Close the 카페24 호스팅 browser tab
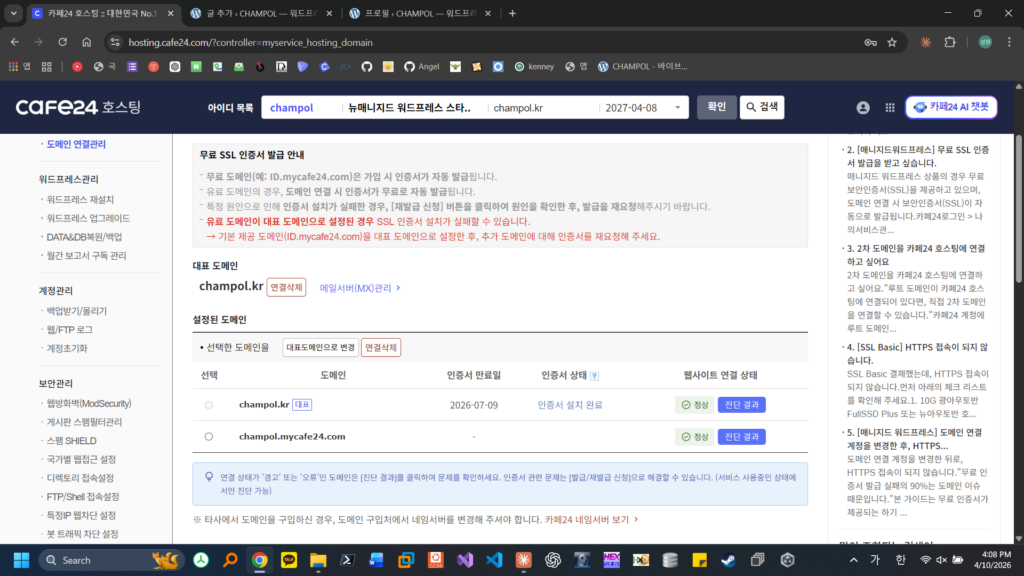1024x576 pixels. pyautogui.click(x=170, y=13)
